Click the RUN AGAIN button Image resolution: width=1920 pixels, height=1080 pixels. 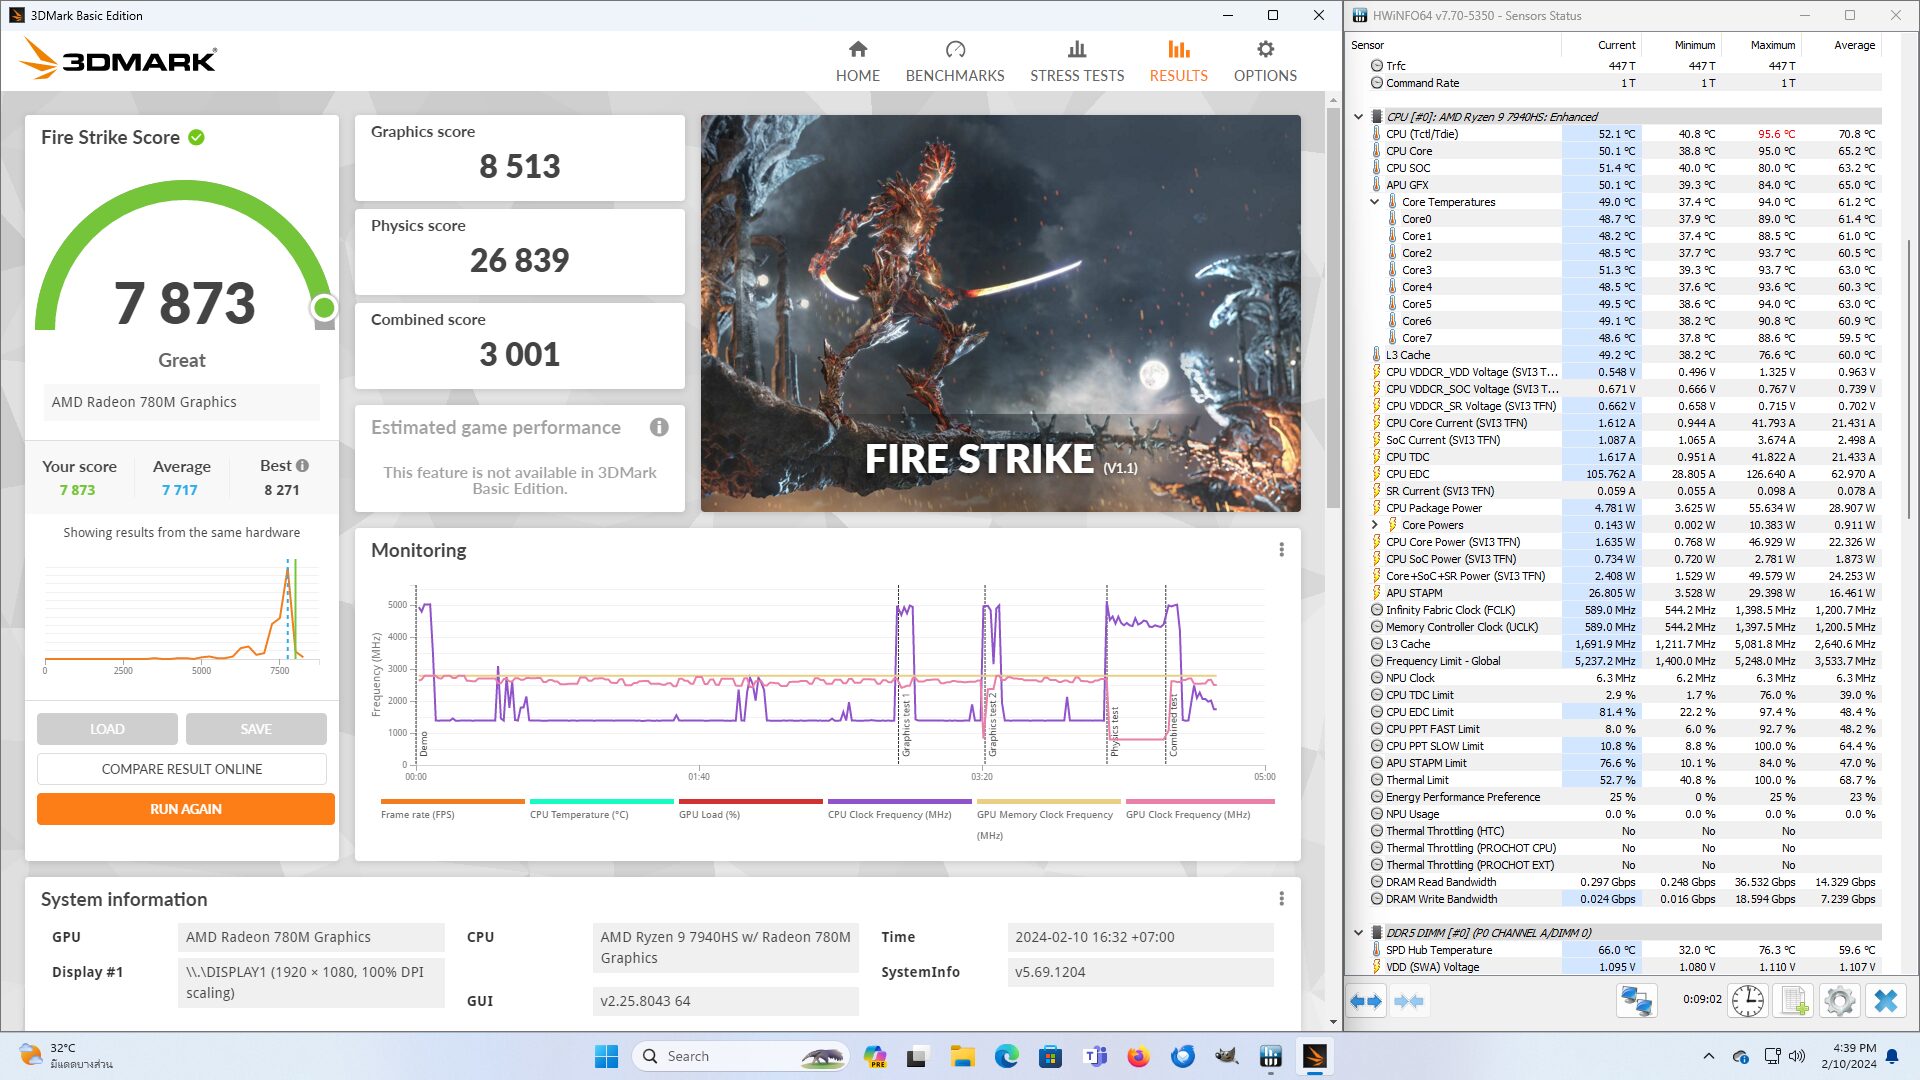coord(186,809)
